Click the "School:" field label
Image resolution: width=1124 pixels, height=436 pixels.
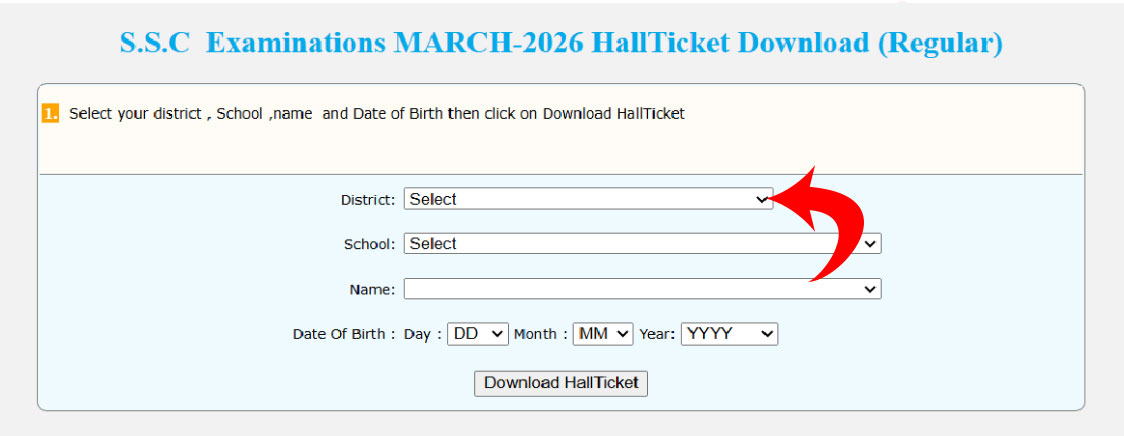(x=370, y=245)
